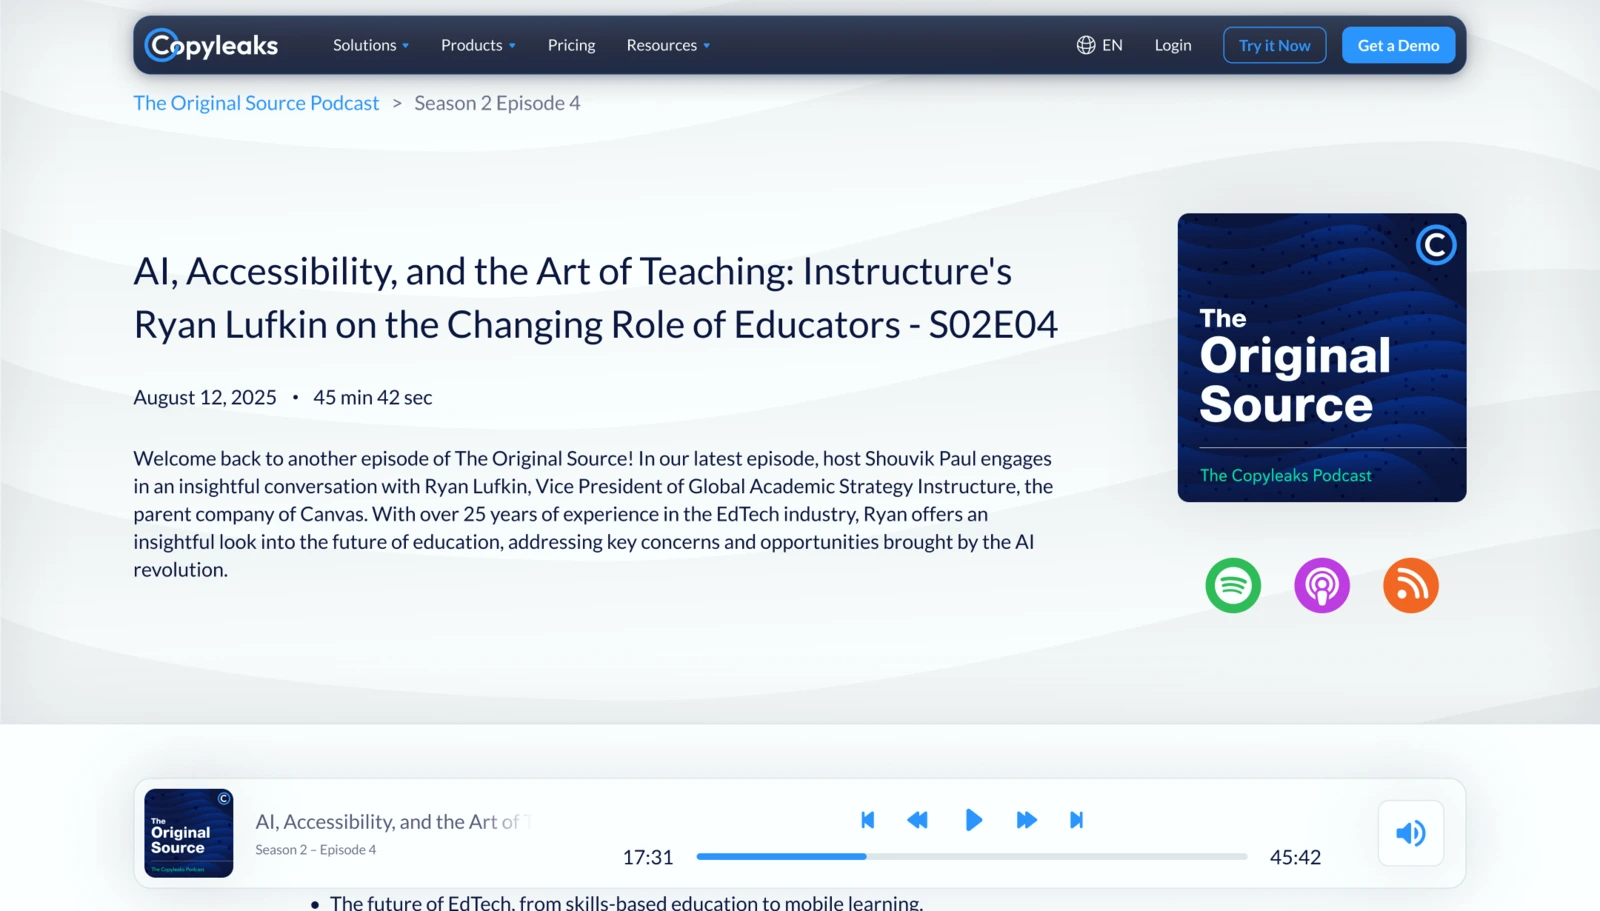Skip to next episode in player

coord(1076,820)
